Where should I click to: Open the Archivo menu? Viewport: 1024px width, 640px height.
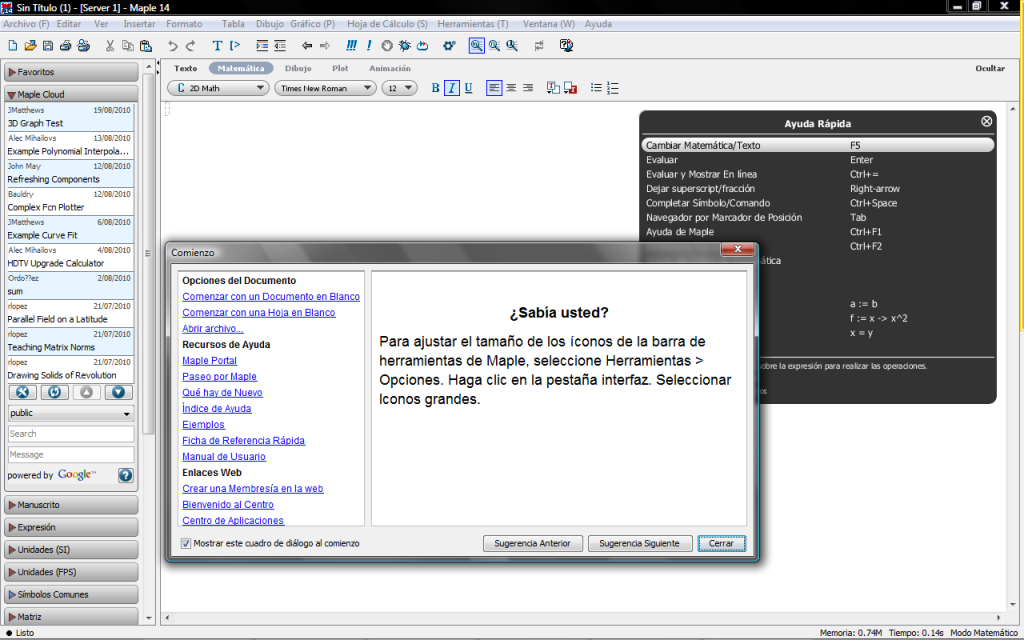click(26, 24)
